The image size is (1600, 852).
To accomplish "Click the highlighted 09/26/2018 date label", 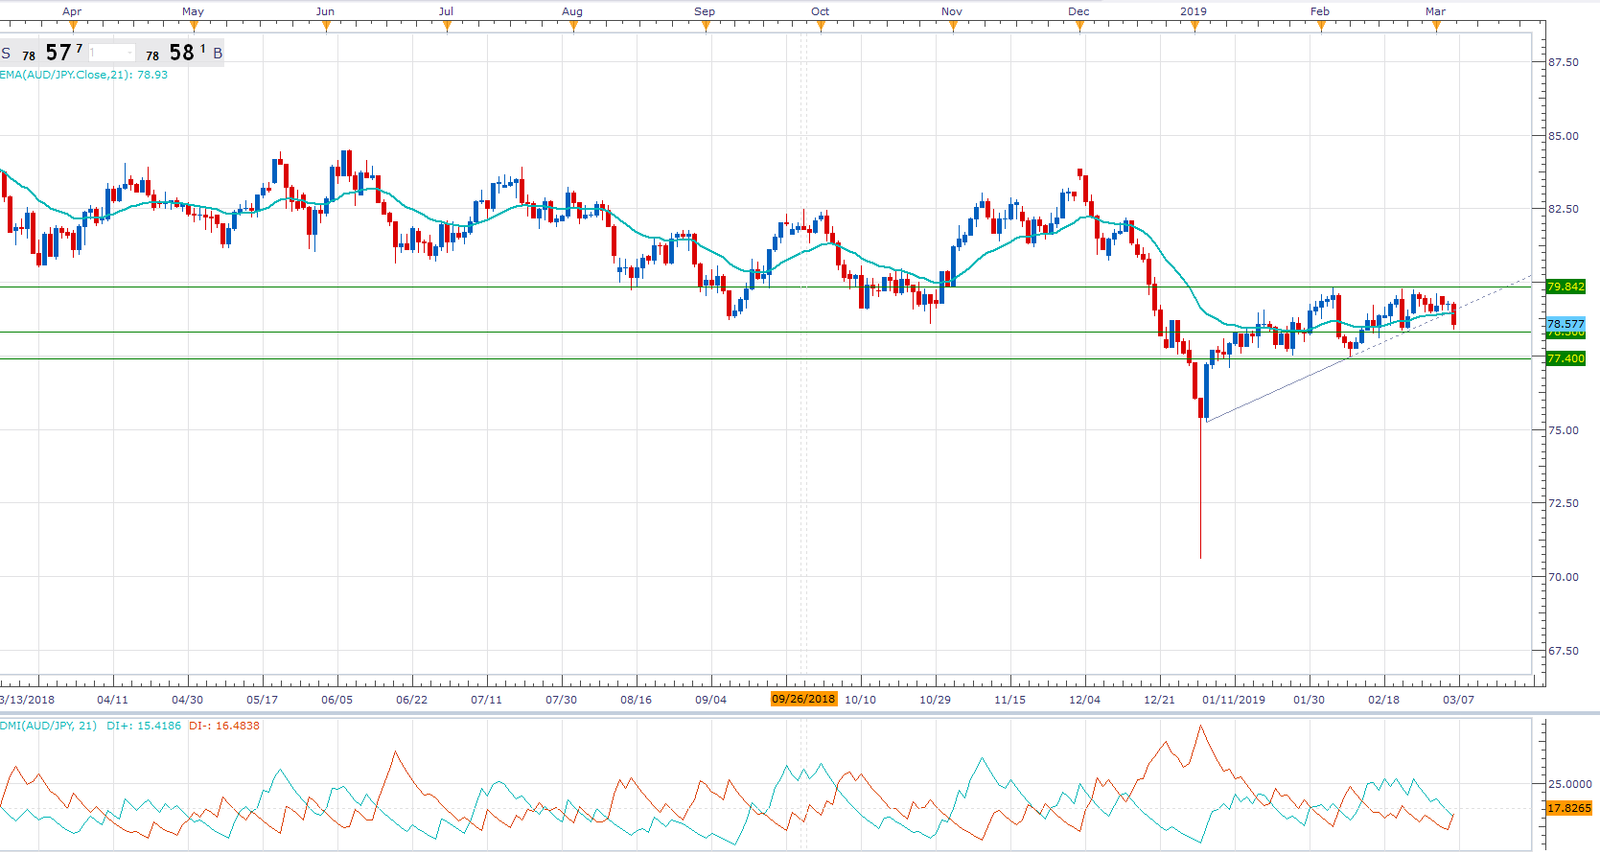I will [x=803, y=699].
